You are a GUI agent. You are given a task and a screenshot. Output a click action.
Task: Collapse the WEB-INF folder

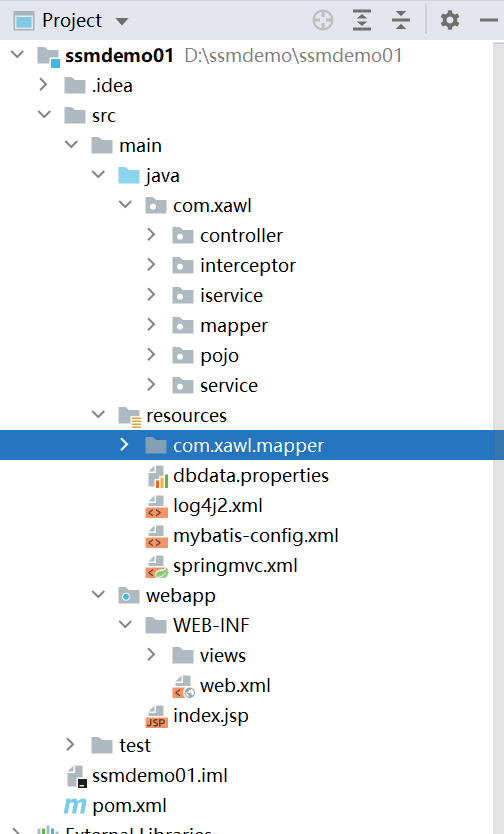tap(125, 624)
